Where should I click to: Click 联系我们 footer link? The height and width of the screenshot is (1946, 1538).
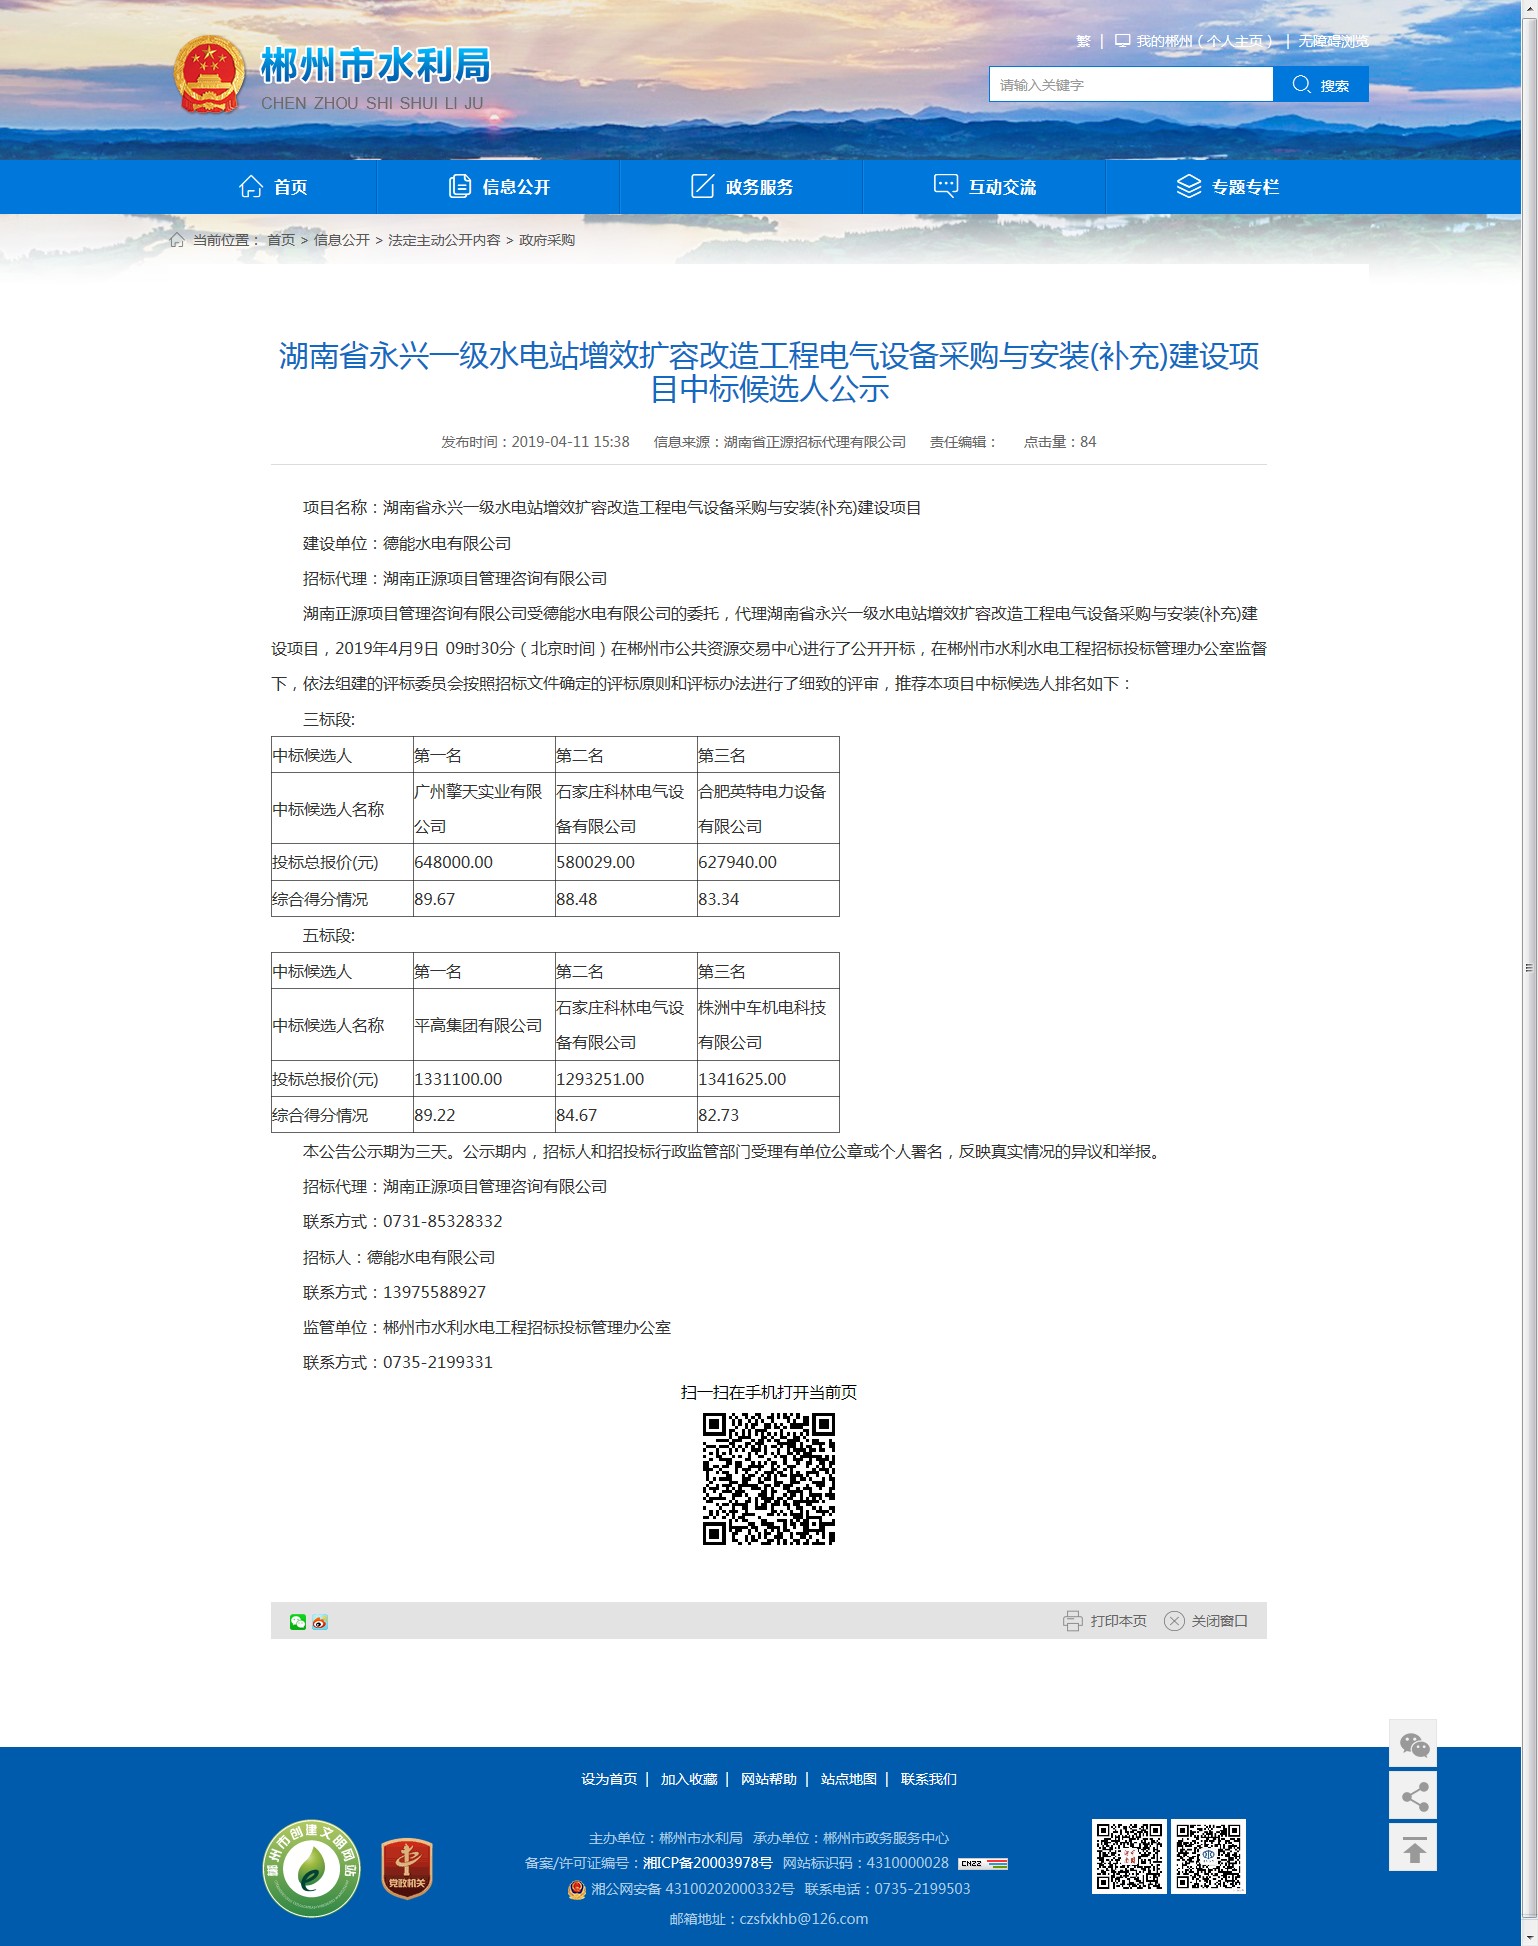click(929, 1779)
